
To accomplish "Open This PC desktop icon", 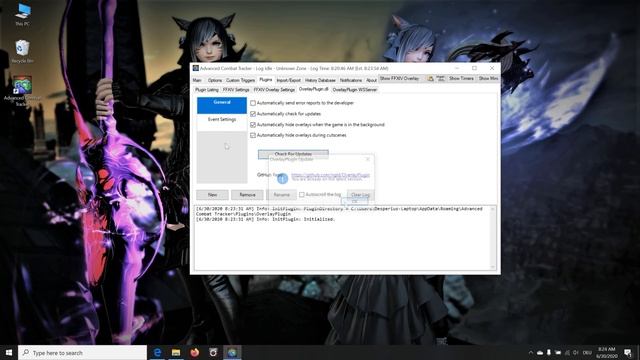I will [22, 14].
